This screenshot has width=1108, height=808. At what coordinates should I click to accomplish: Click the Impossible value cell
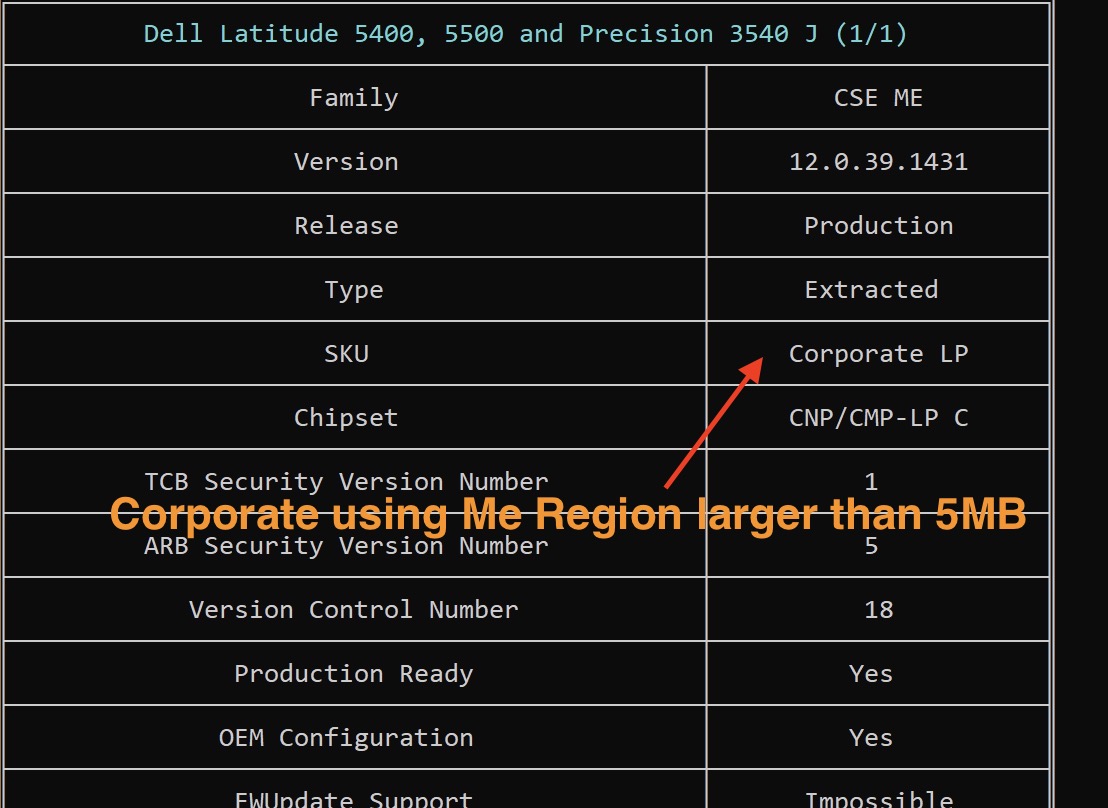(x=878, y=798)
